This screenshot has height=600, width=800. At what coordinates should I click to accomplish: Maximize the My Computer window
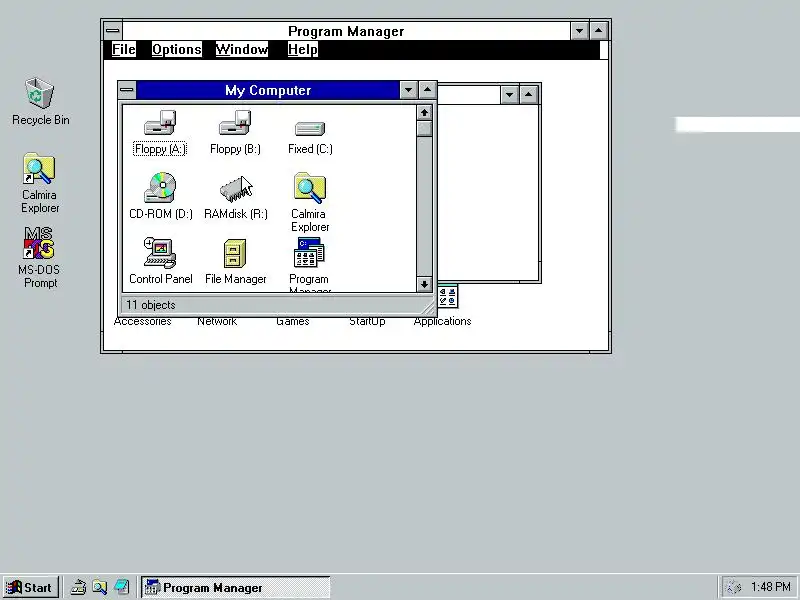click(428, 90)
